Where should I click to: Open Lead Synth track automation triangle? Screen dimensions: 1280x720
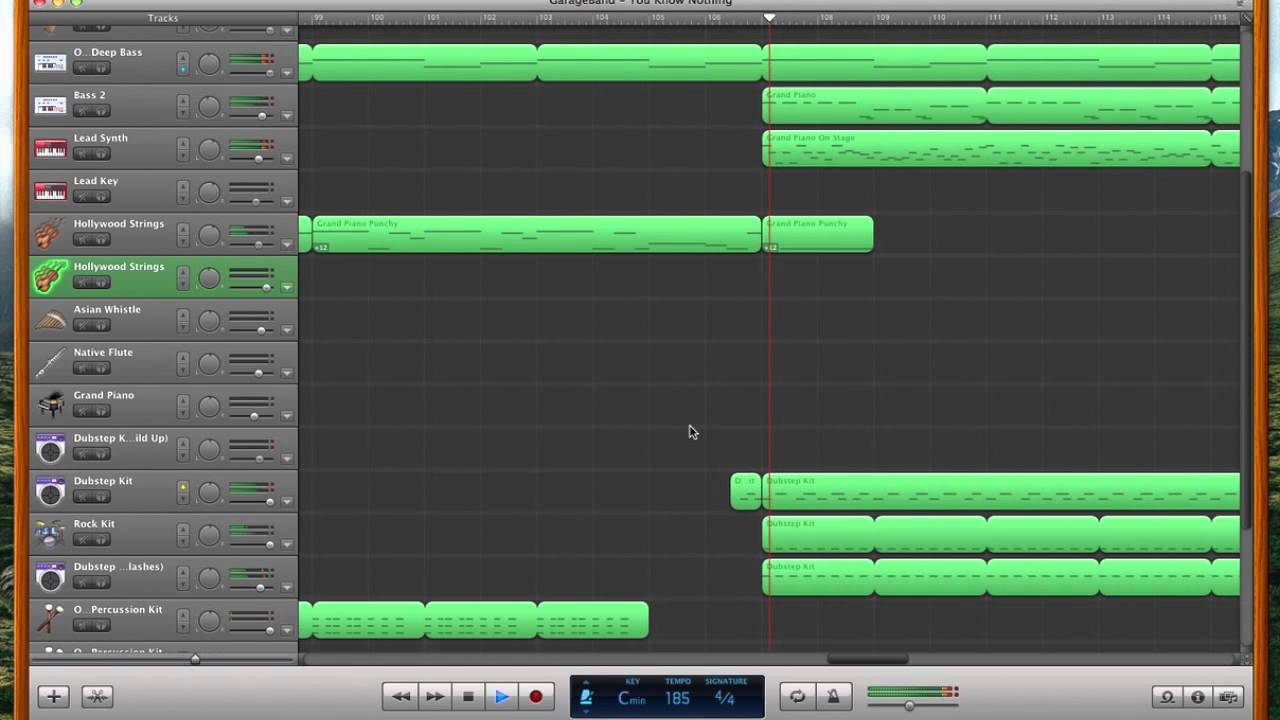pos(287,159)
